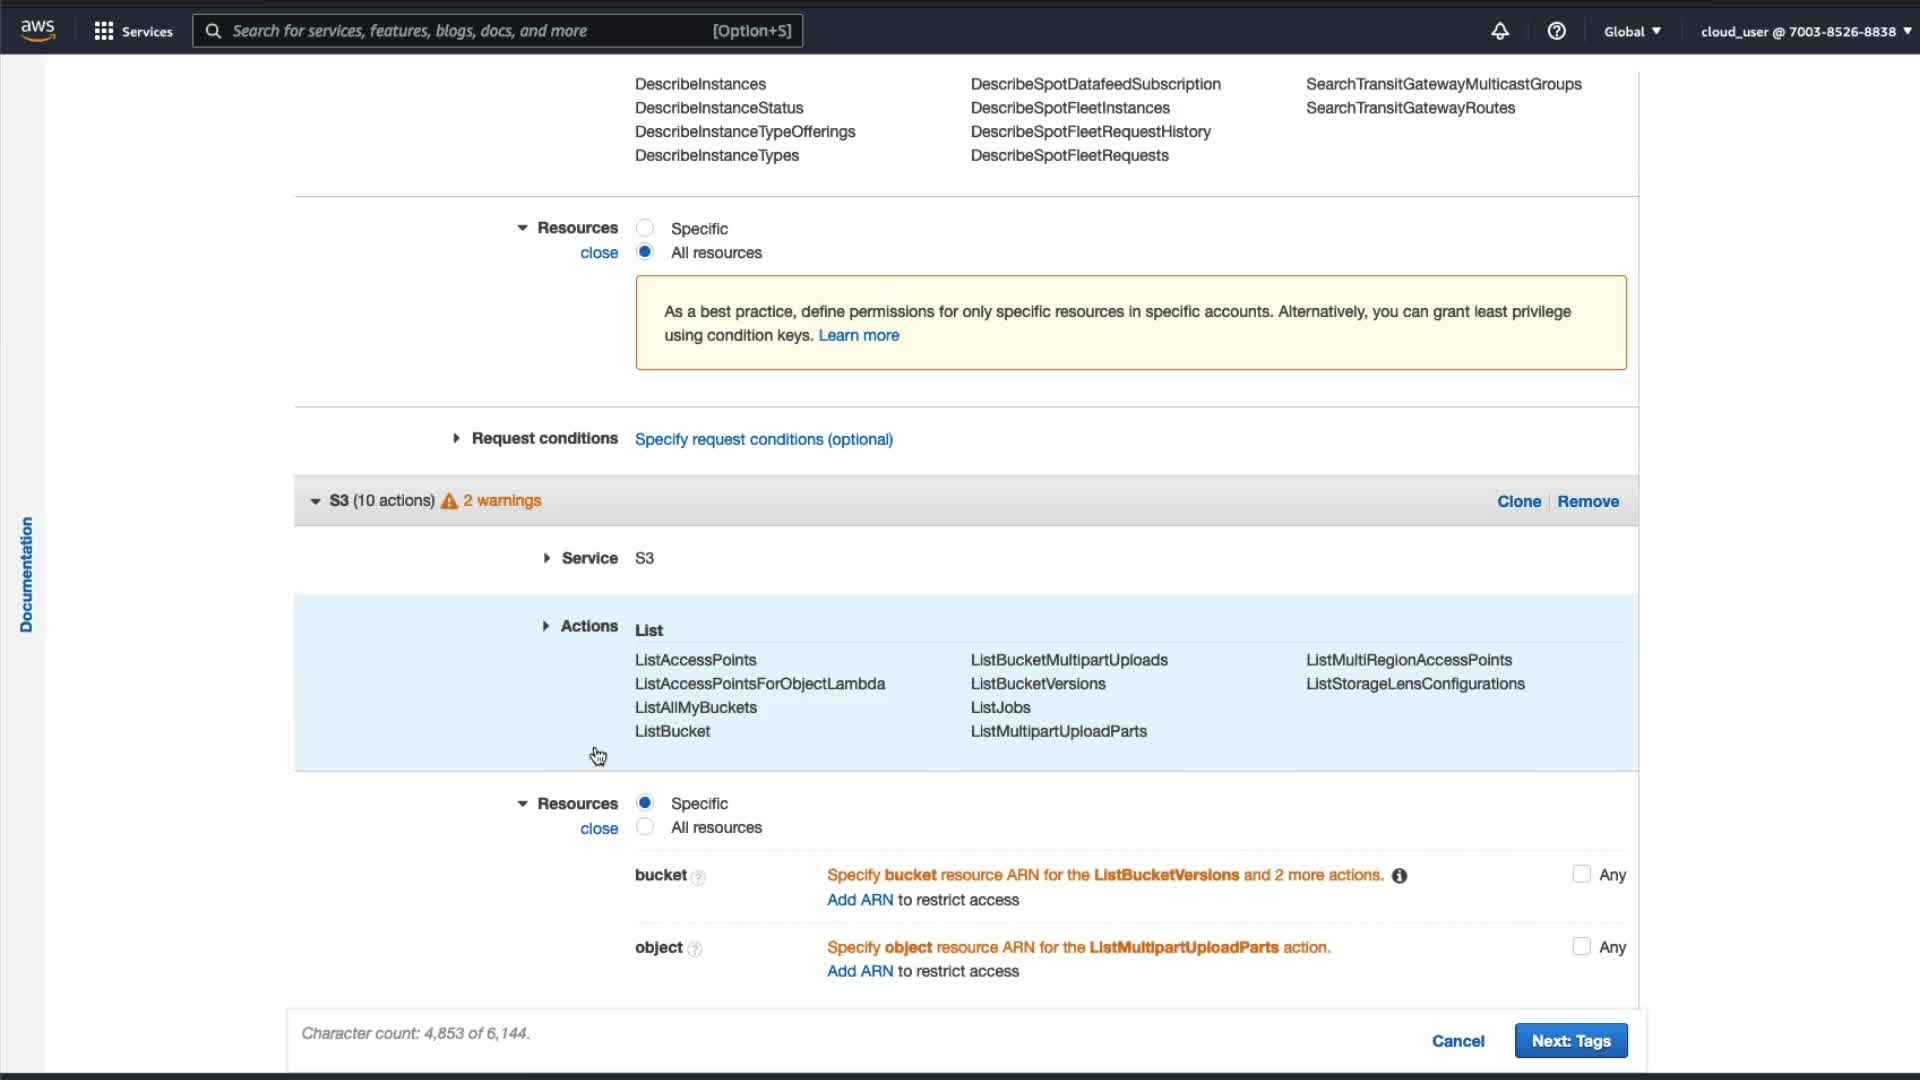Click the info icon after ListBucketVersions message

(x=1399, y=876)
